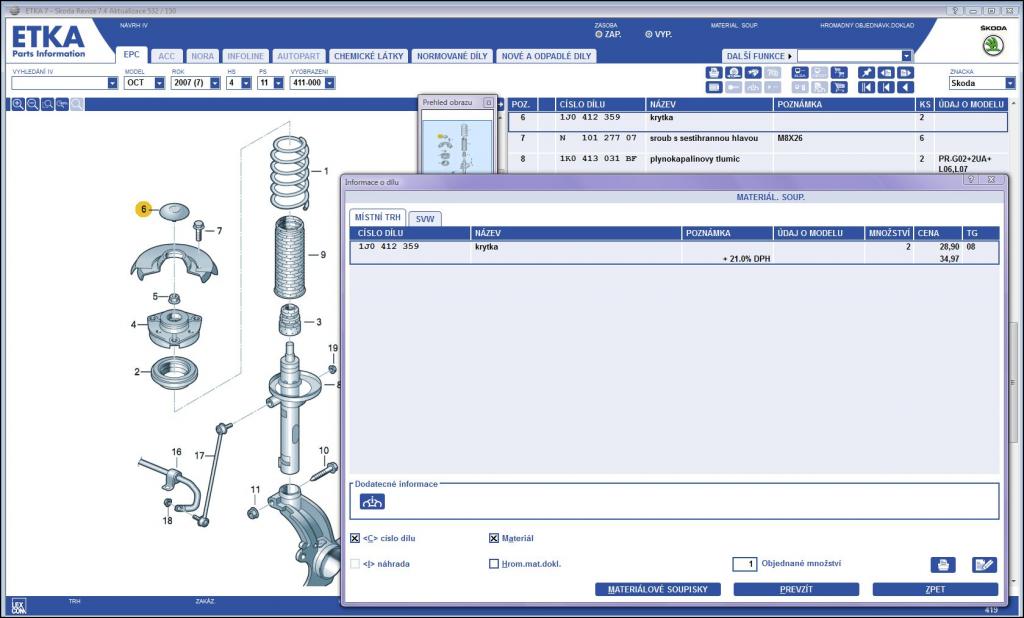This screenshot has height=618, width=1024.
Task: Switch to the EPC tab
Action: click(x=131, y=55)
